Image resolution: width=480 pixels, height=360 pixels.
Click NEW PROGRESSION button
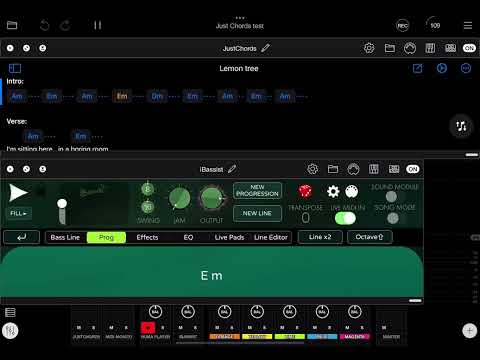pos(257,191)
